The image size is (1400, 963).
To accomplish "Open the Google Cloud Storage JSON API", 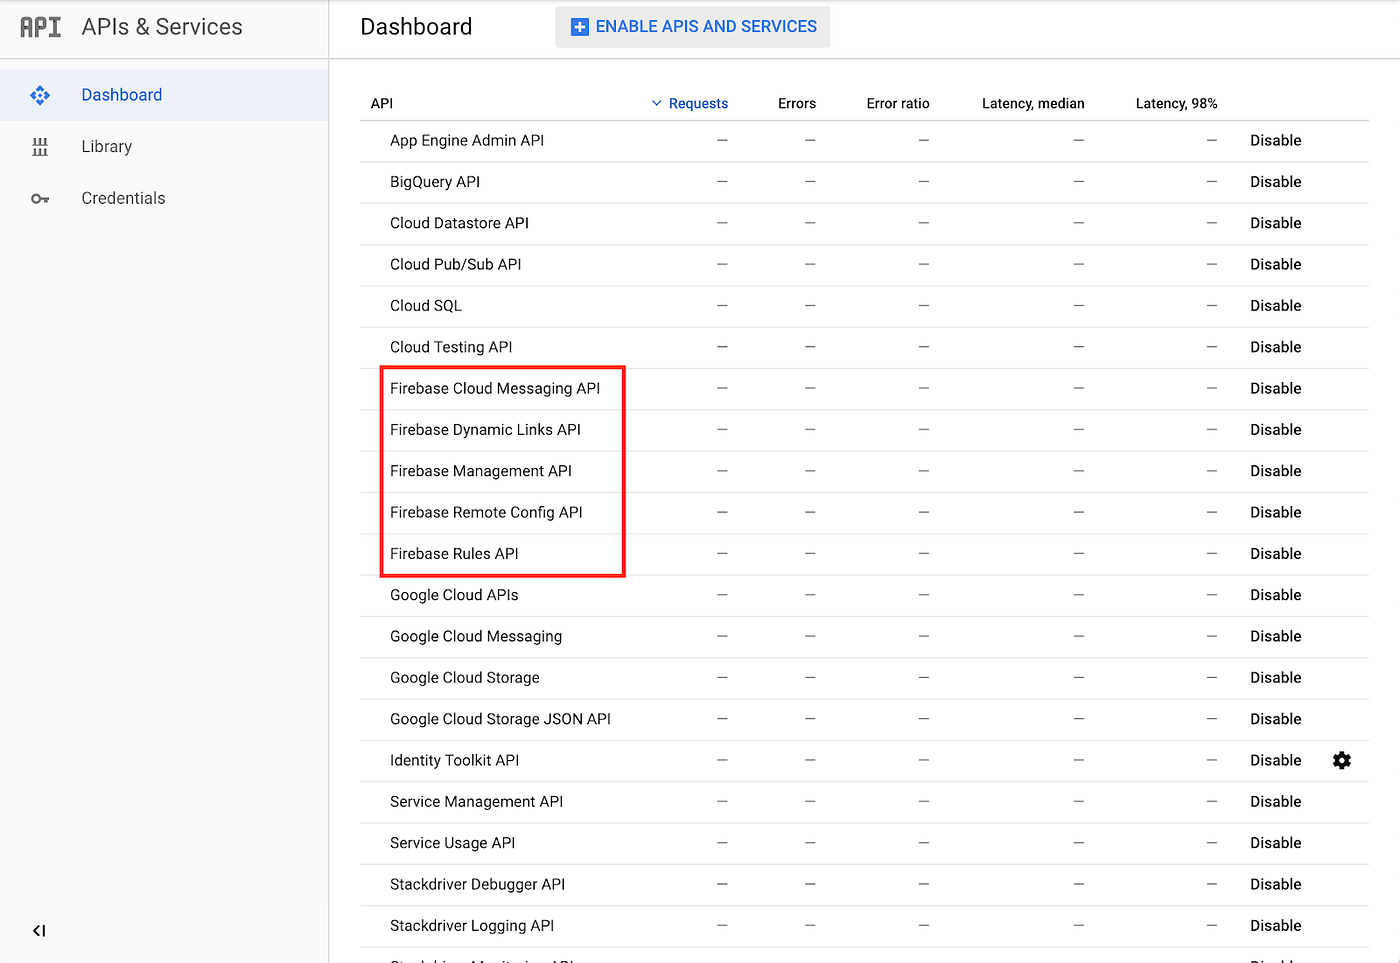I will click(501, 718).
